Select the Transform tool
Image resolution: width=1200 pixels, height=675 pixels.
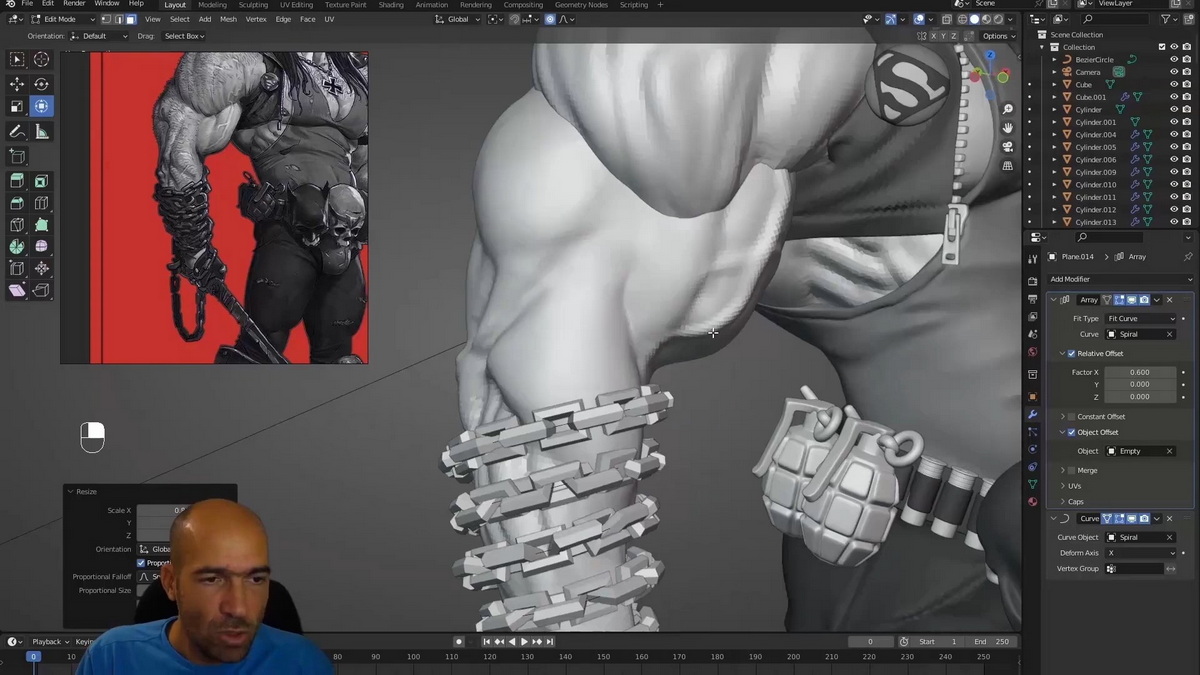click(x=41, y=107)
